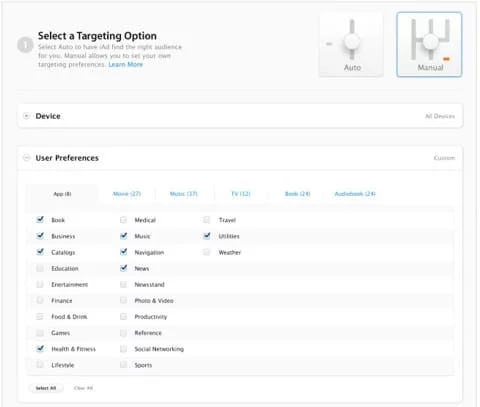Viewport: 480px width, 407px height.
Task: Open the All Devices summary
Action: pos(440,116)
